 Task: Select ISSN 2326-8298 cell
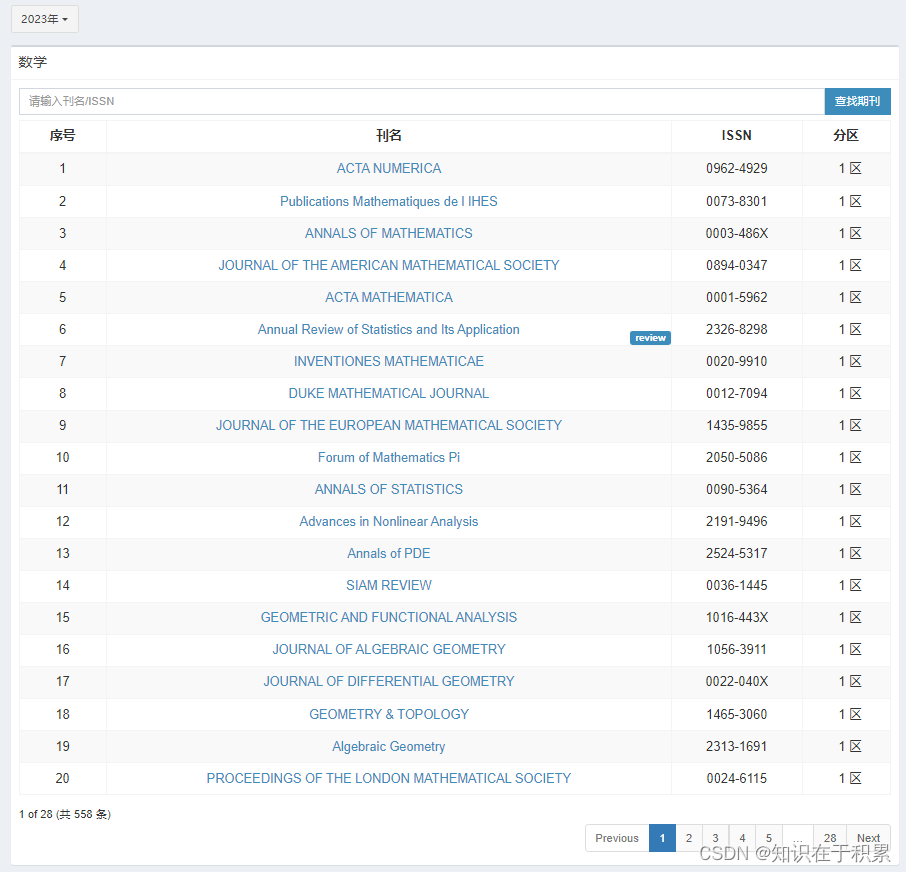pyautogui.click(x=737, y=329)
